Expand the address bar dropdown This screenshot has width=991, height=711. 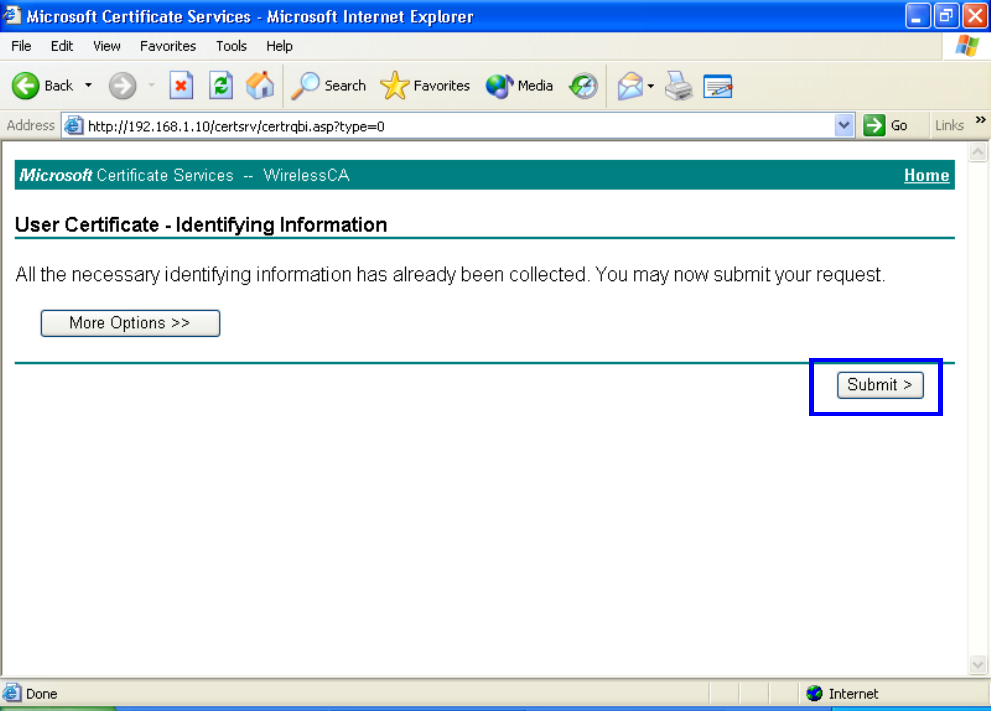(843, 126)
